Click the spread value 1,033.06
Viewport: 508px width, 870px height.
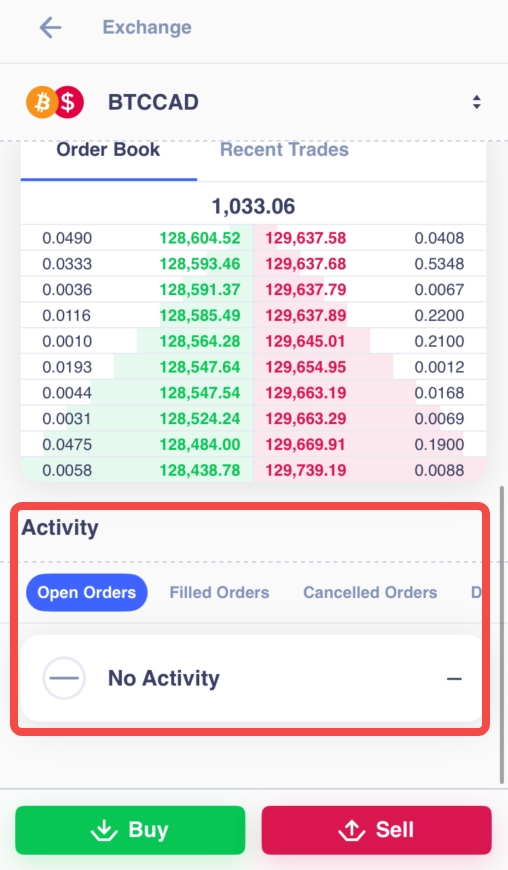tap(253, 206)
